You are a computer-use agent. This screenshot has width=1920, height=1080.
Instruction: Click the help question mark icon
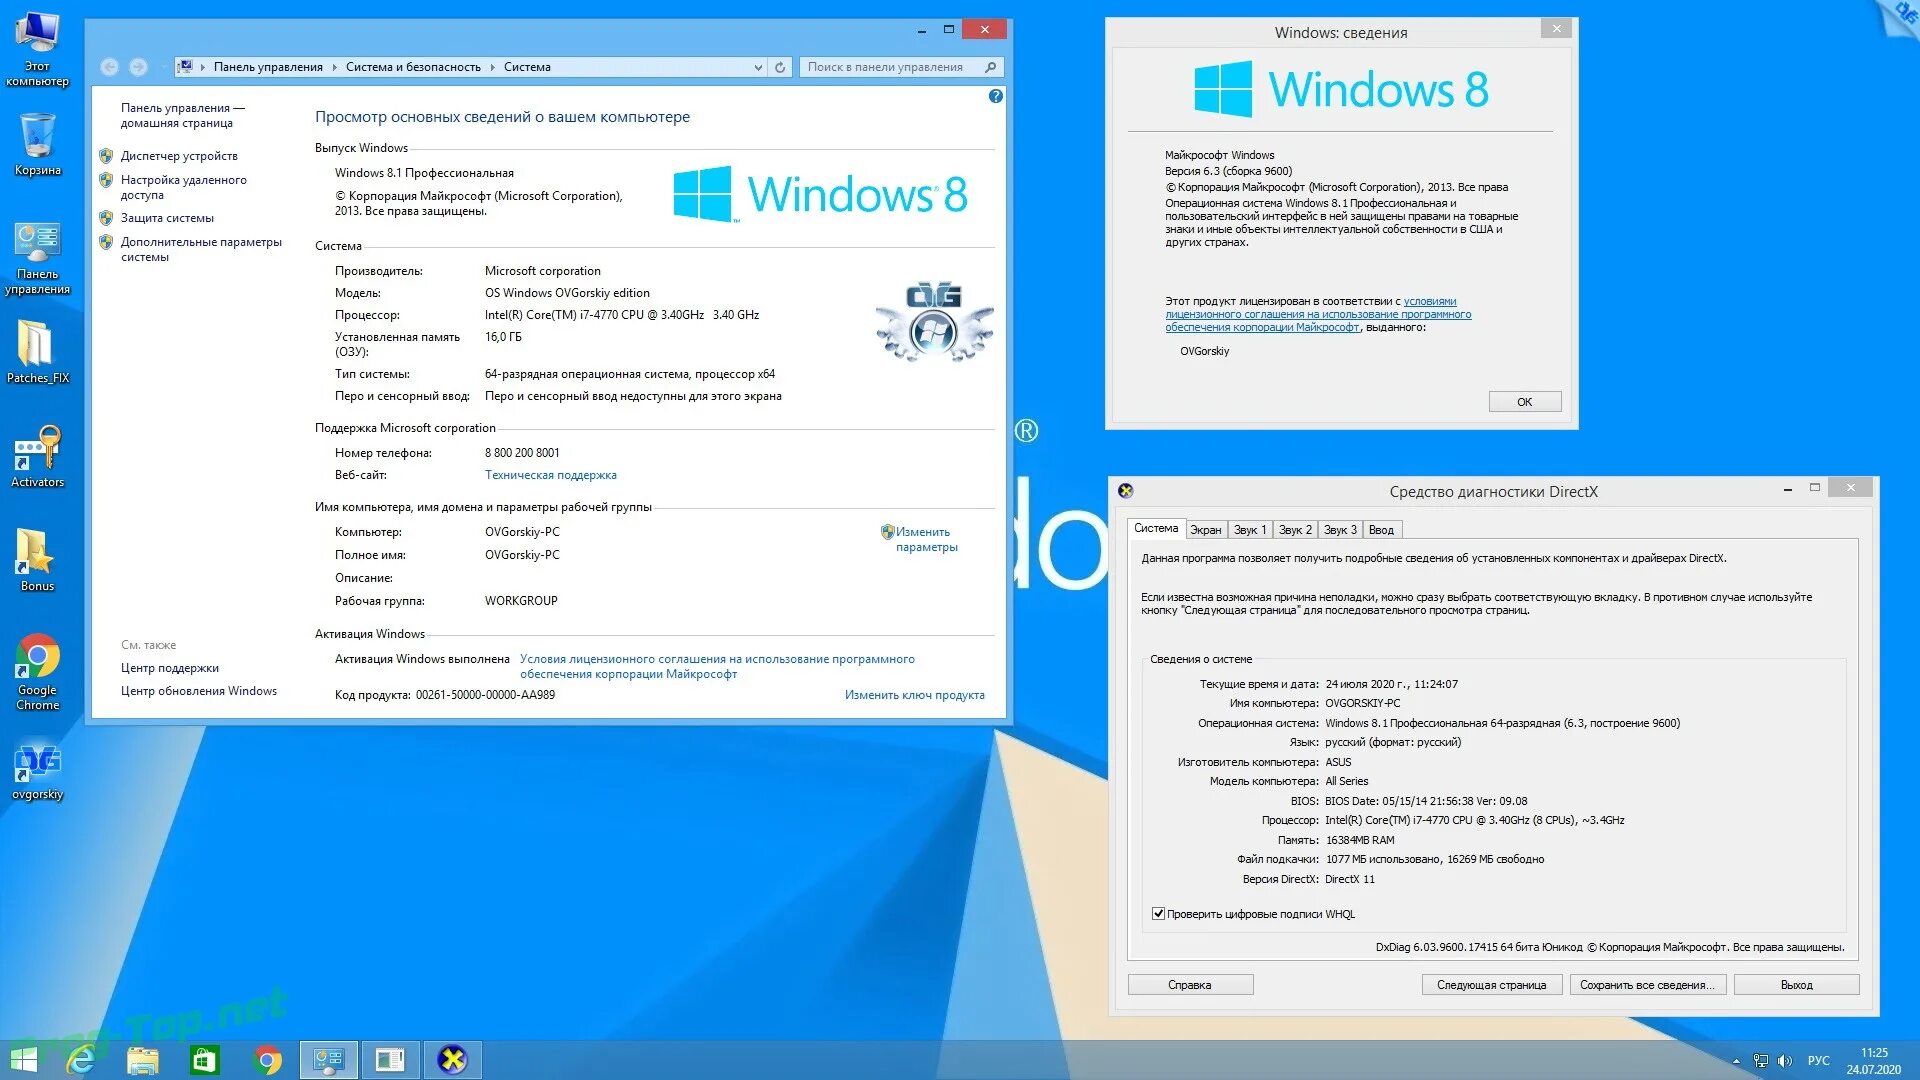coord(995,96)
